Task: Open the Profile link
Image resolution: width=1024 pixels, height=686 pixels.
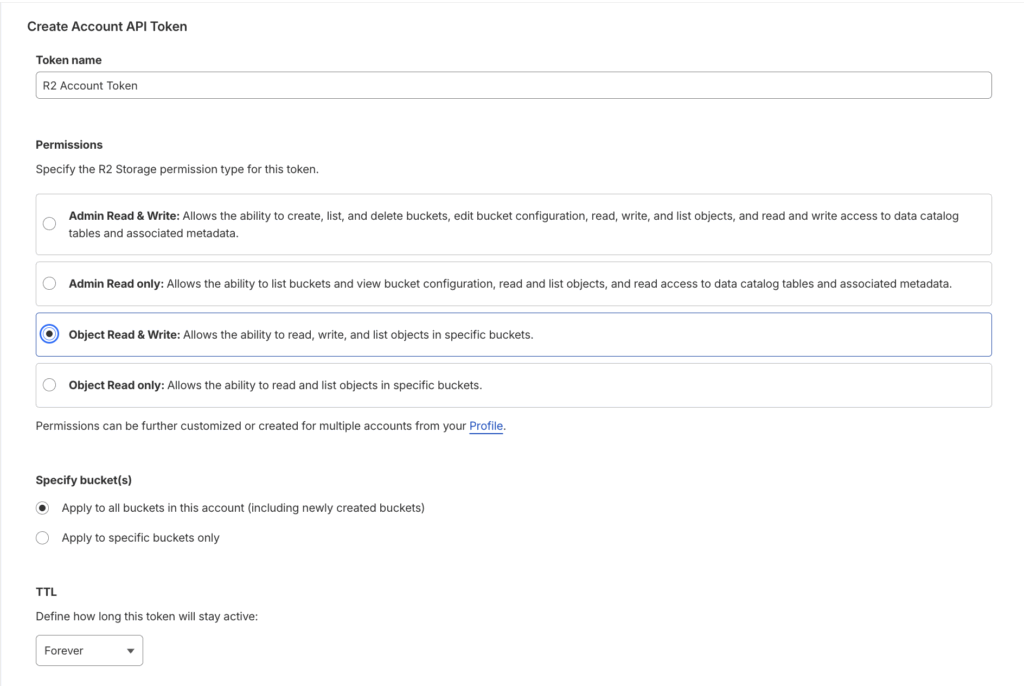Action: 486,426
